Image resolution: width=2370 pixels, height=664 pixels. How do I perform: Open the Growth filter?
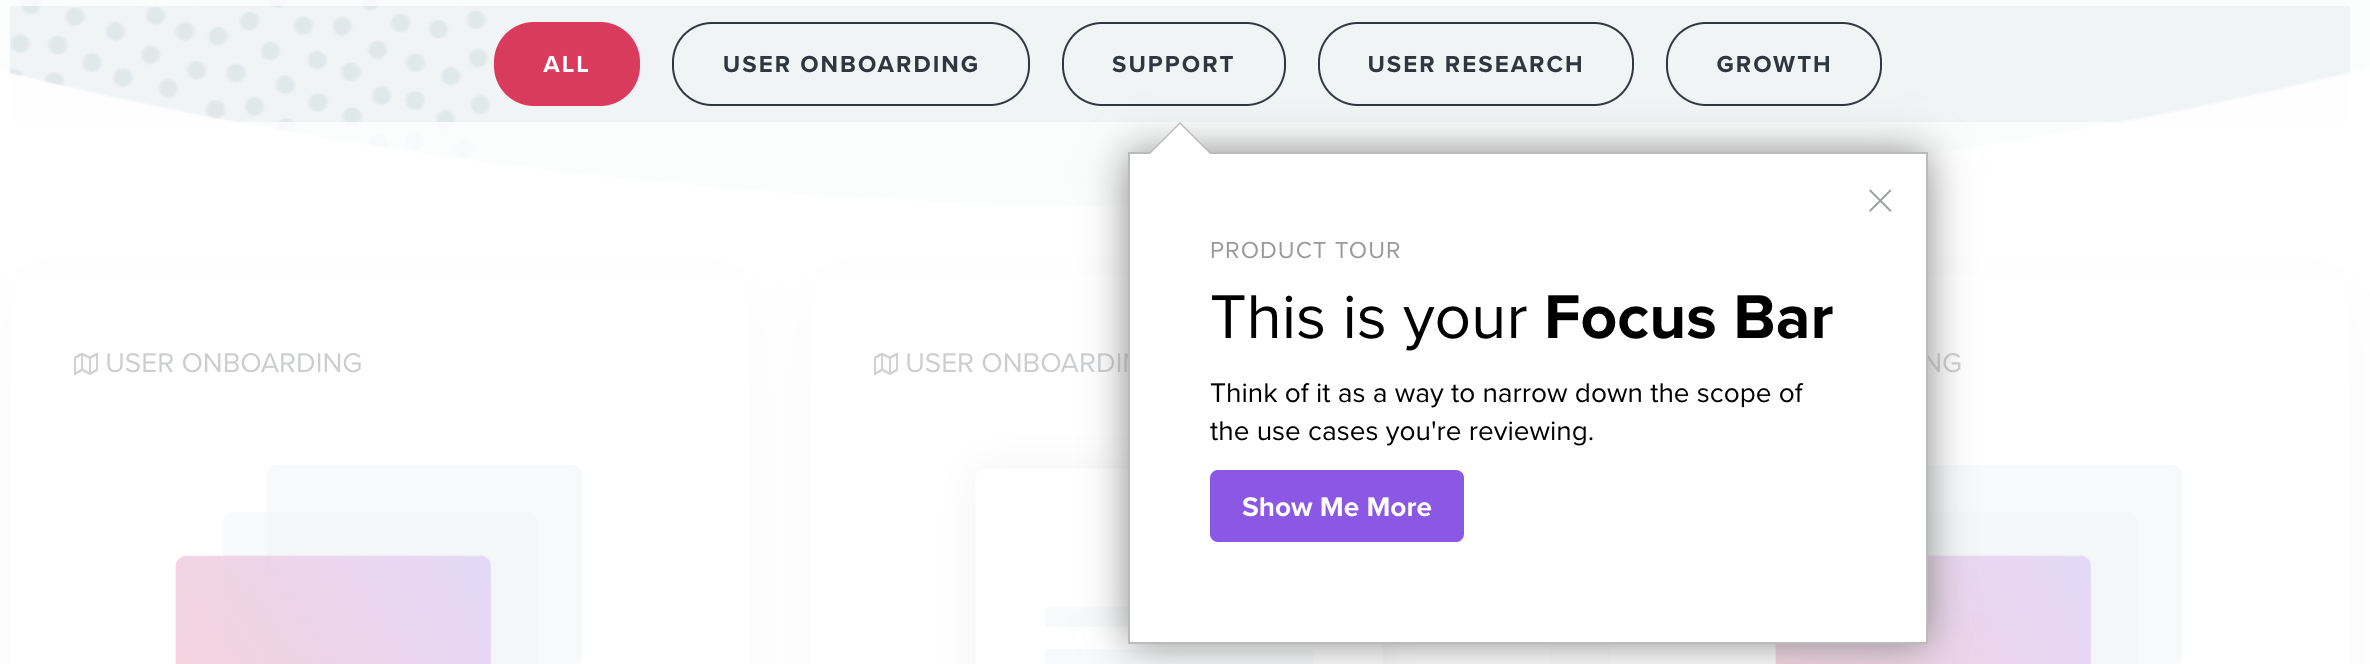tap(1773, 64)
